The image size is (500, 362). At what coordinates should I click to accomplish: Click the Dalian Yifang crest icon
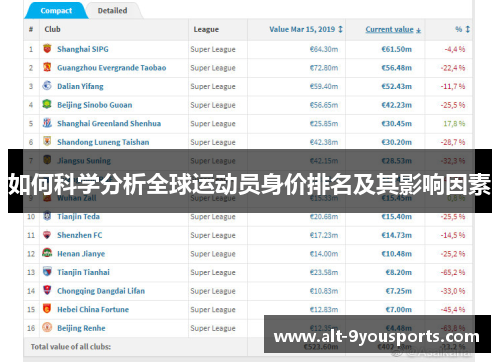click(47, 86)
